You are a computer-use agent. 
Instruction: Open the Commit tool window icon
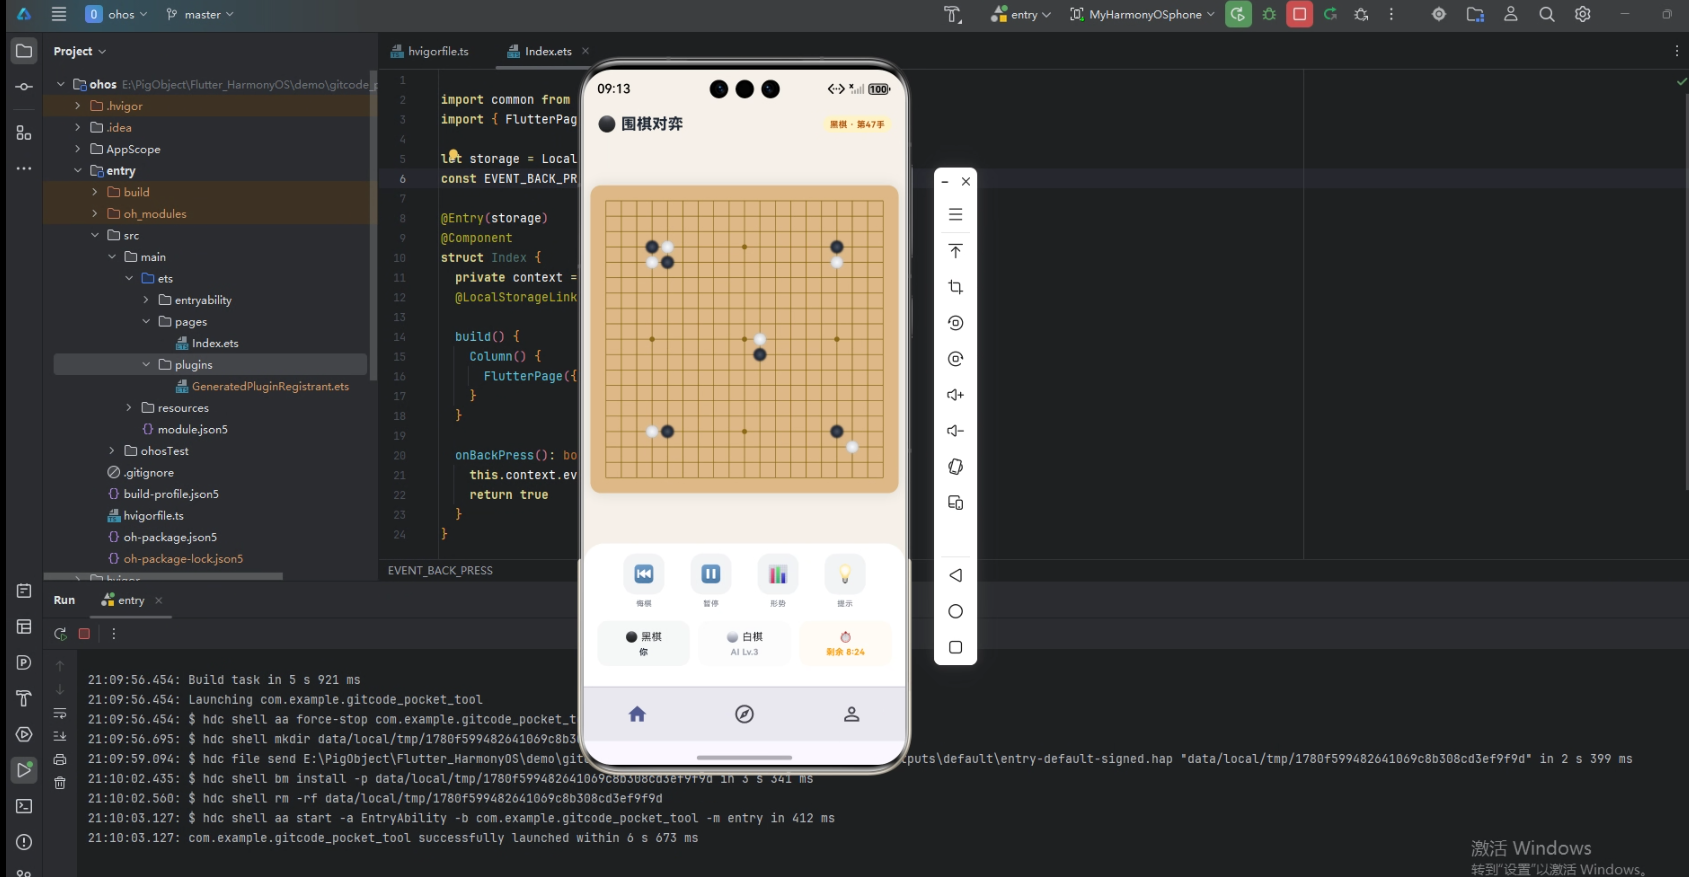(24, 87)
